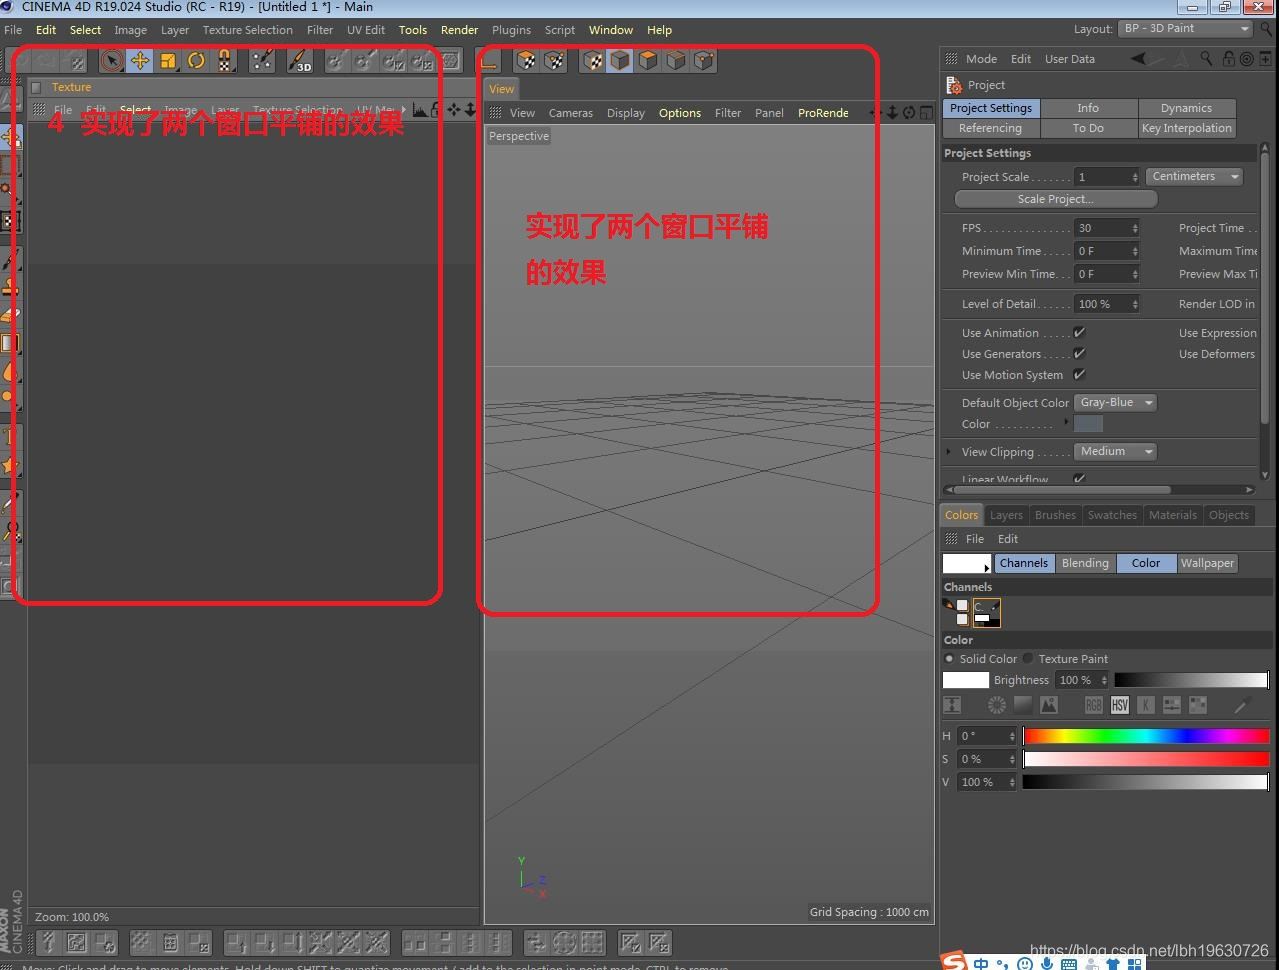The image size is (1279, 970).
Task: Activate the 3D painting brush icon
Action: pyautogui.click(x=300, y=61)
